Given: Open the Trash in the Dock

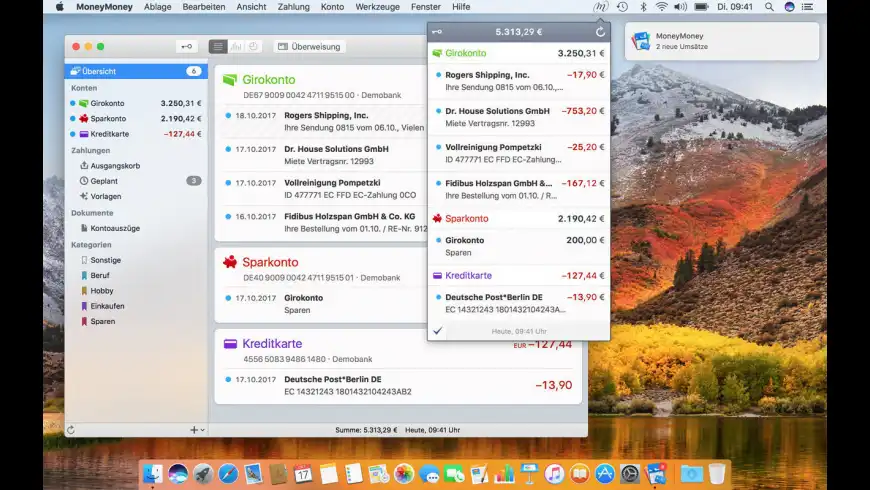Looking at the screenshot, I should pyautogui.click(x=717, y=474).
